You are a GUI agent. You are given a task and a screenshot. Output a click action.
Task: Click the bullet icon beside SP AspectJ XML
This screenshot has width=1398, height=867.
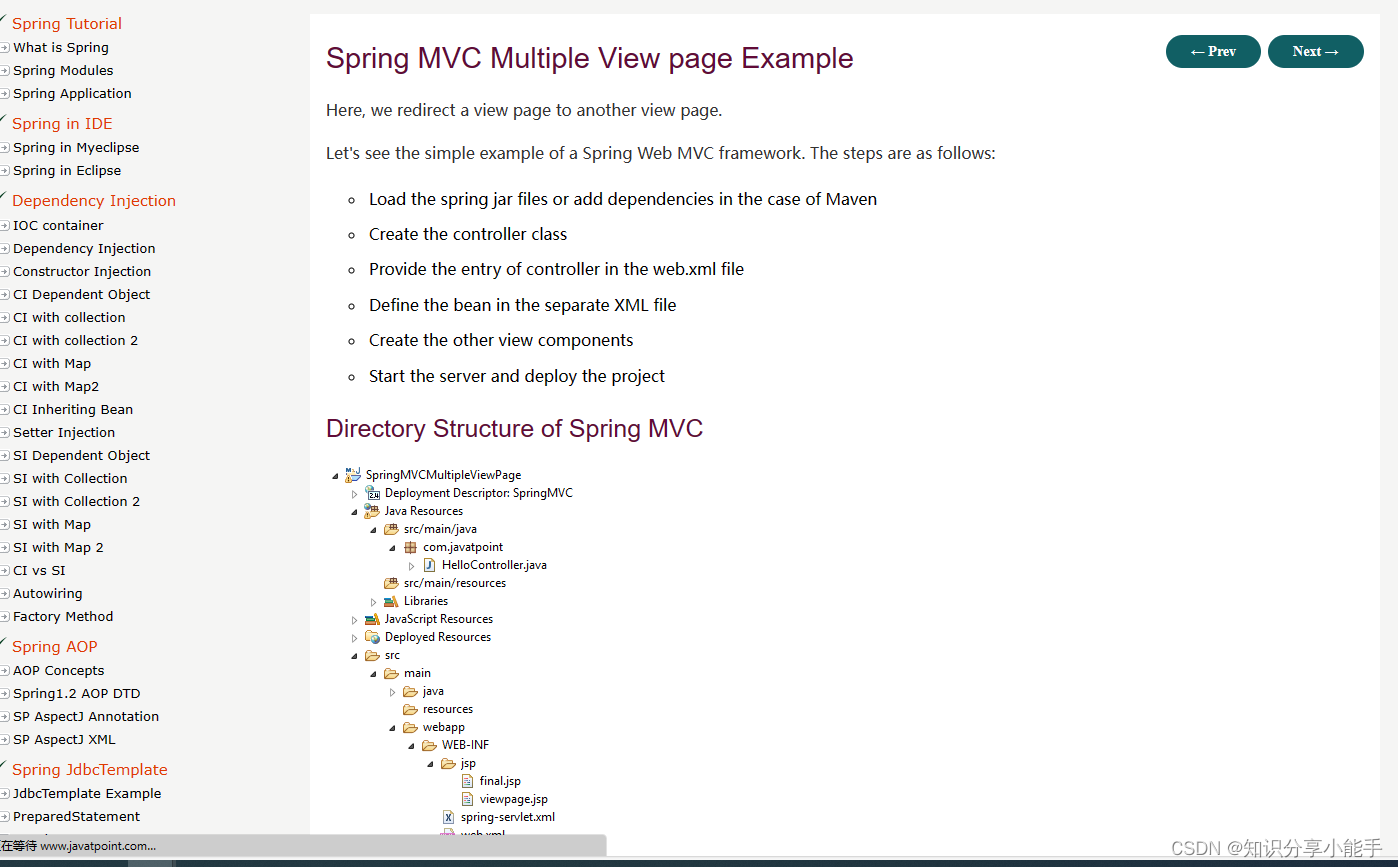tap(5, 740)
